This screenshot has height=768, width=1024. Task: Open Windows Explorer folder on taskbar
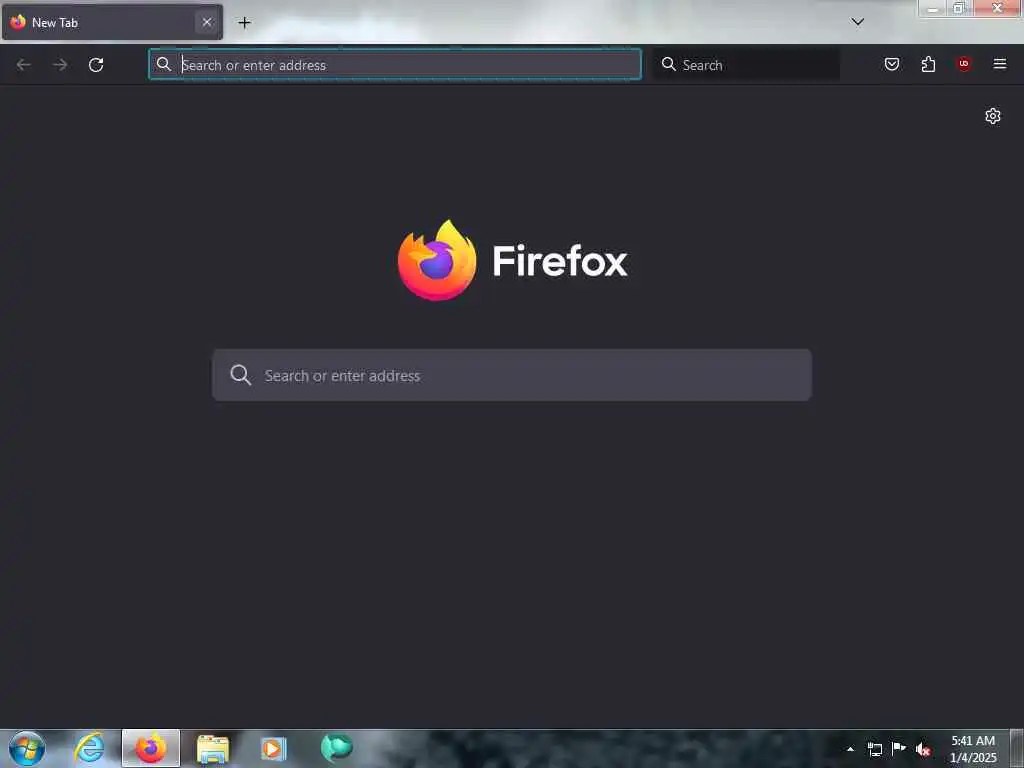[x=213, y=748]
